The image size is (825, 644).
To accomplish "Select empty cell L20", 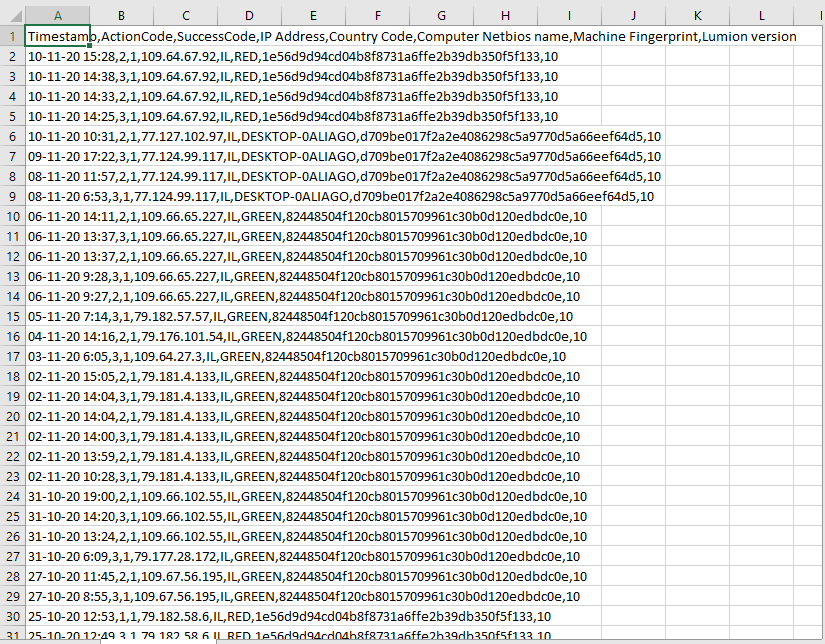I will pos(761,416).
